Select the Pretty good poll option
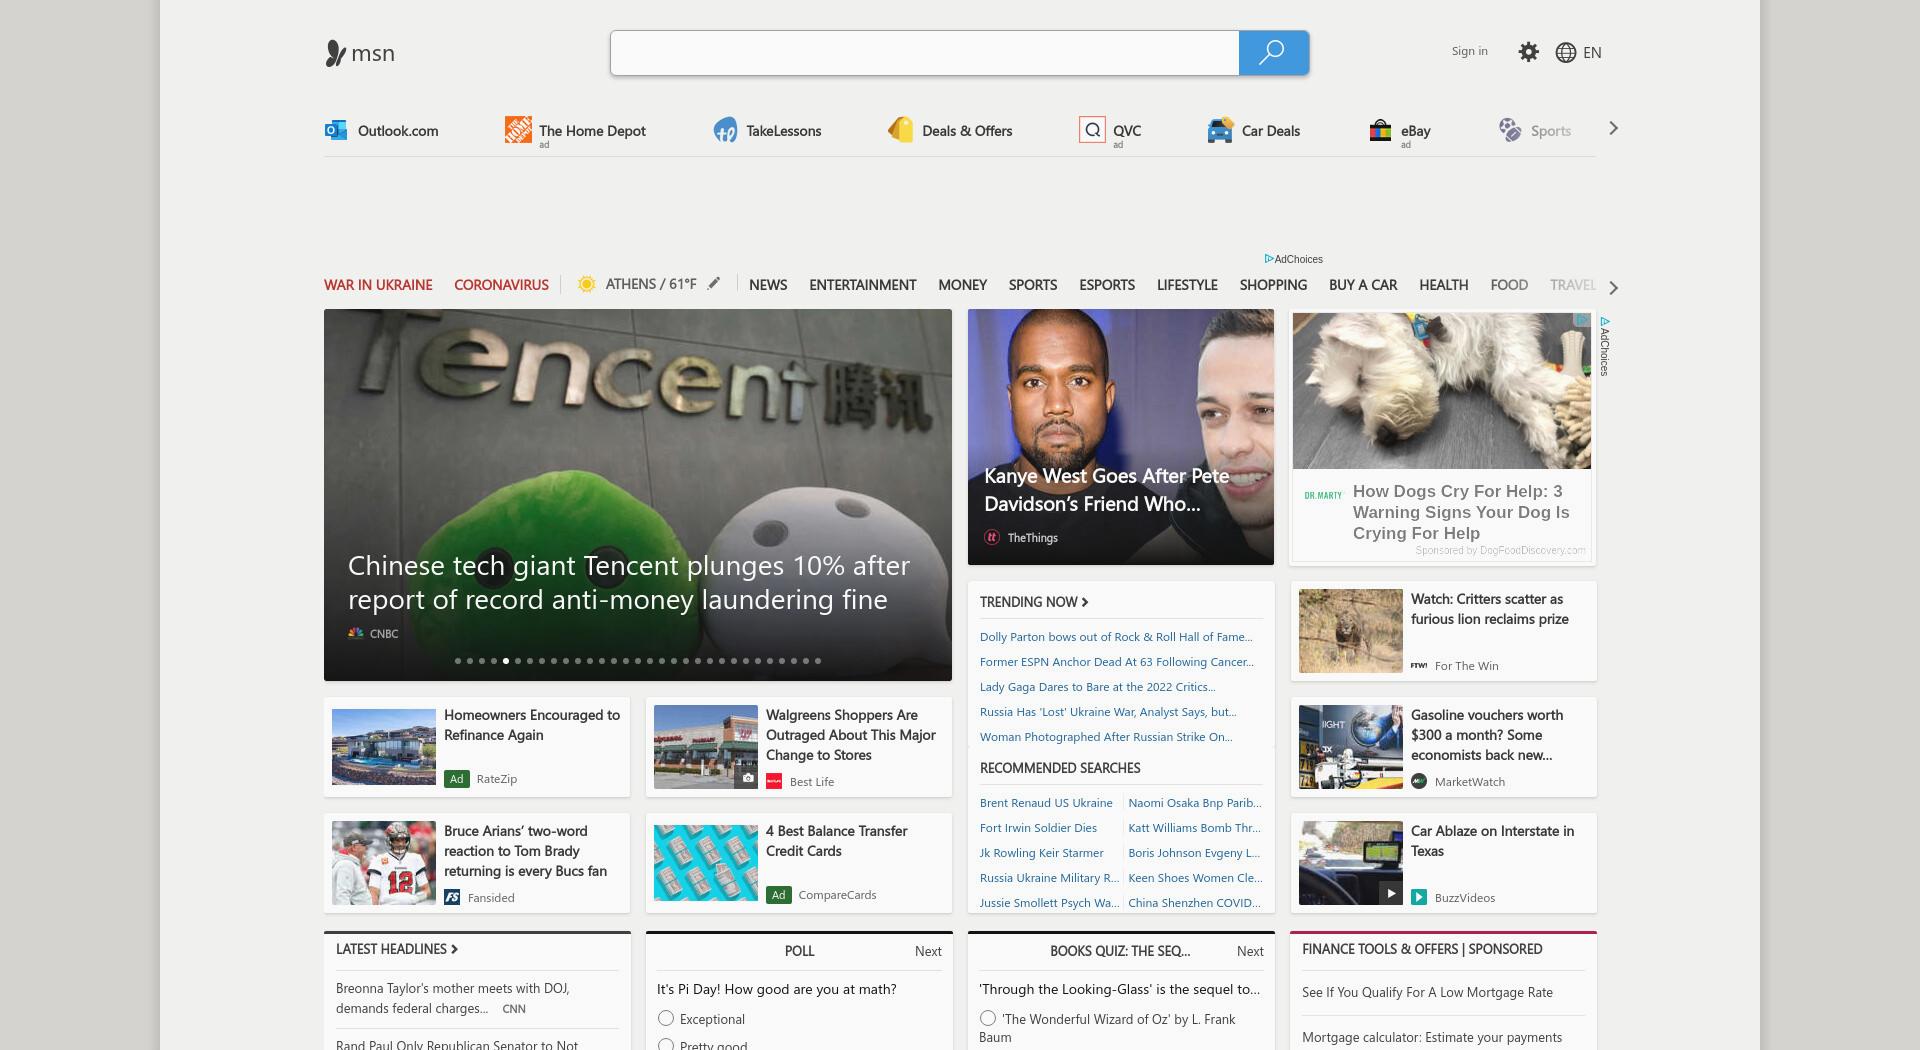1920x1050 pixels. (666, 1044)
